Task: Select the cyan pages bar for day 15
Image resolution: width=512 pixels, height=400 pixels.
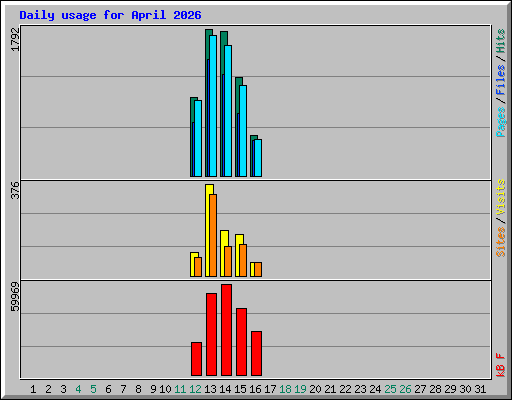Action: click(x=243, y=131)
